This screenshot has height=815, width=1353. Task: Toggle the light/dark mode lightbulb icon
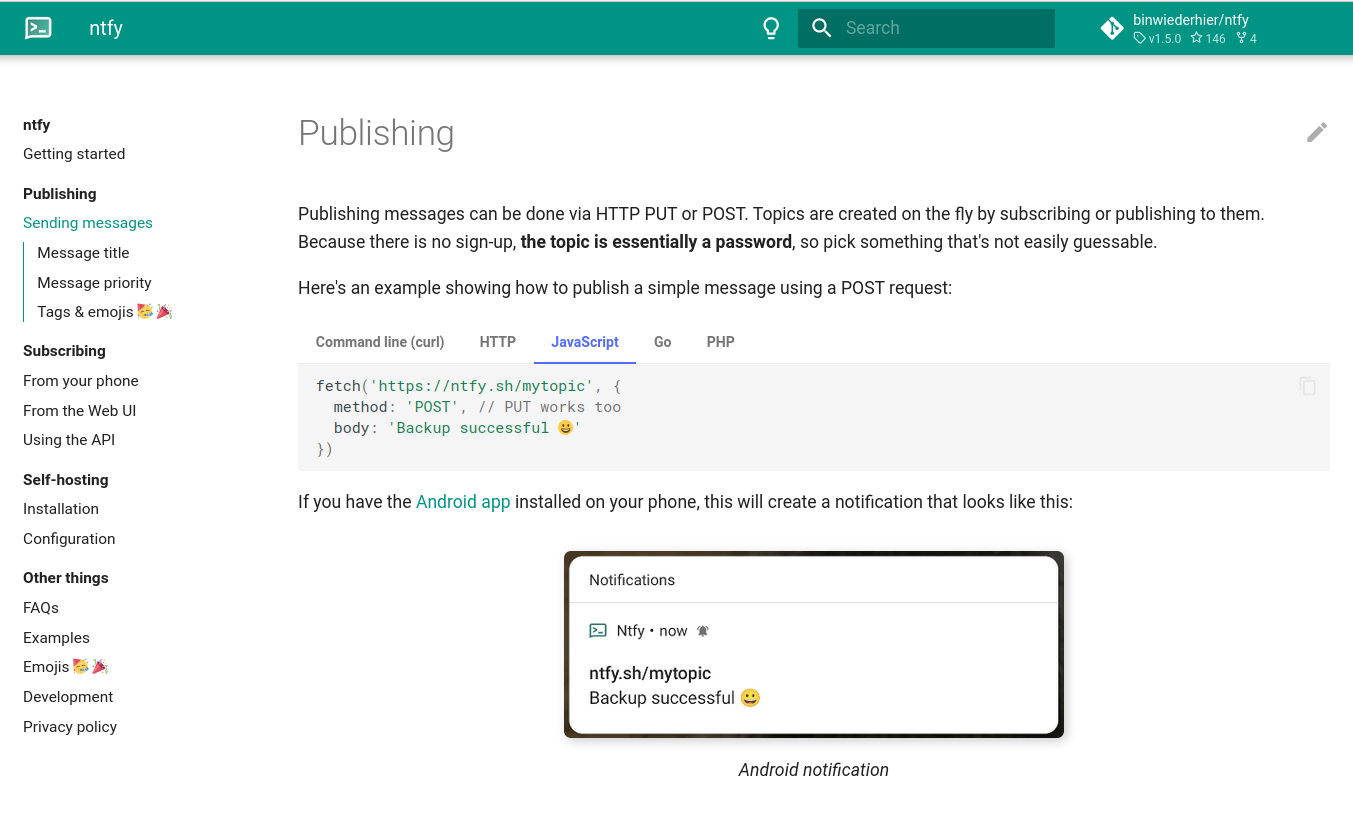tap(771, 28)
